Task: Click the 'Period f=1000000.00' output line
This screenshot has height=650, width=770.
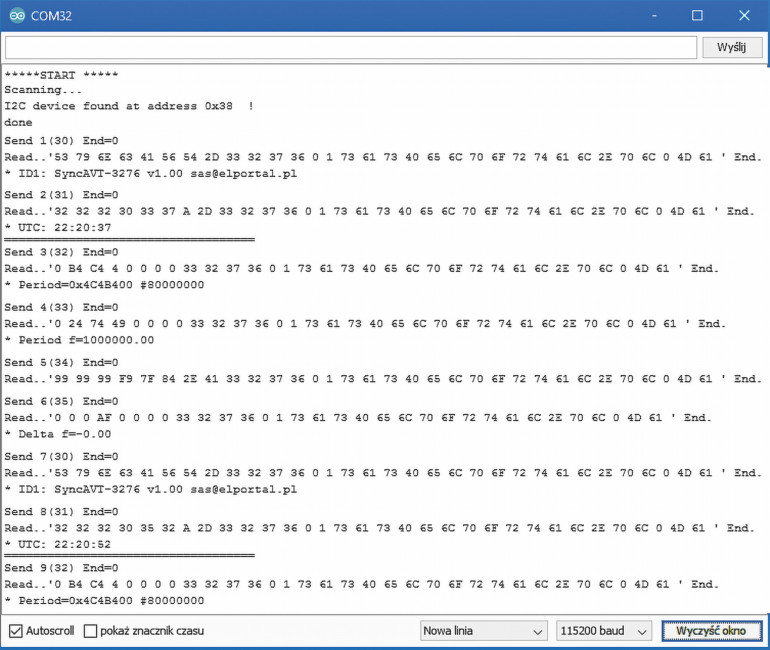Action: tap(79, 340)
